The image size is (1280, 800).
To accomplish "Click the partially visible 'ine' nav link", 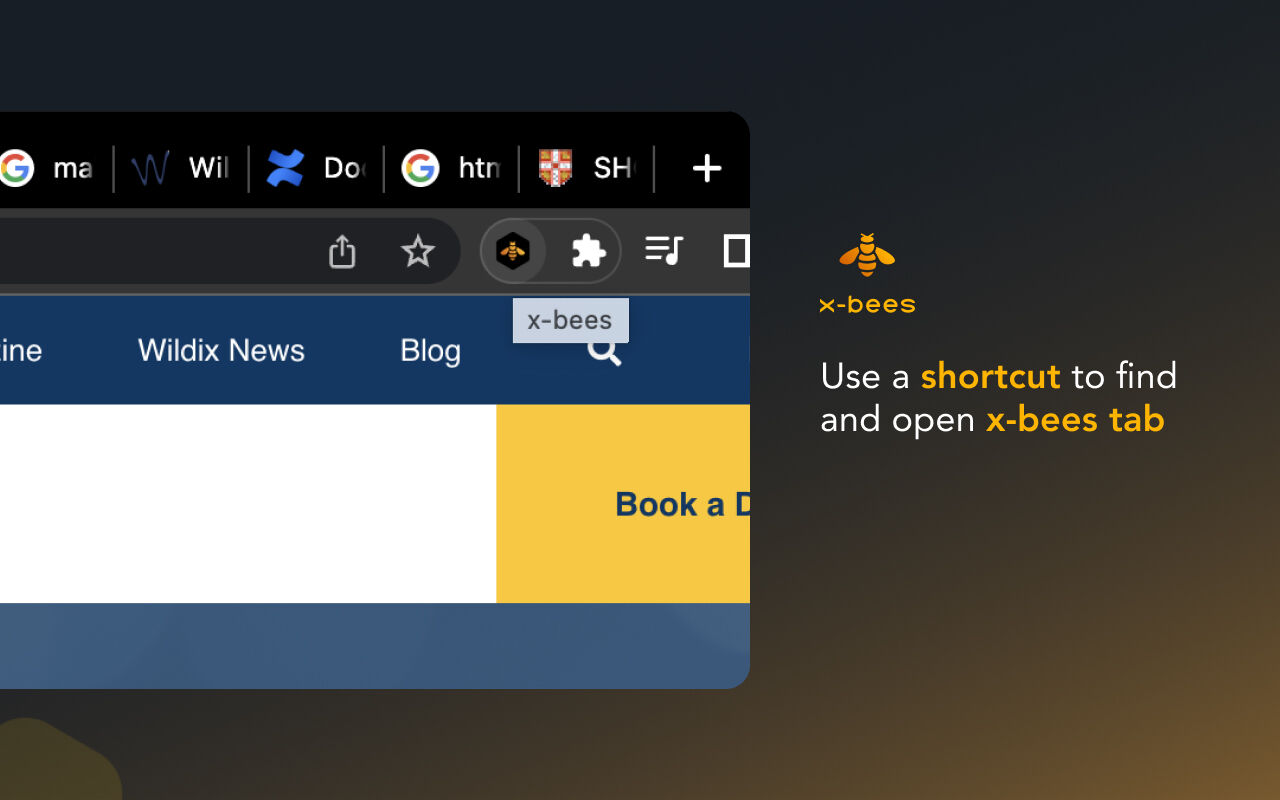I will tap(20, 350).
